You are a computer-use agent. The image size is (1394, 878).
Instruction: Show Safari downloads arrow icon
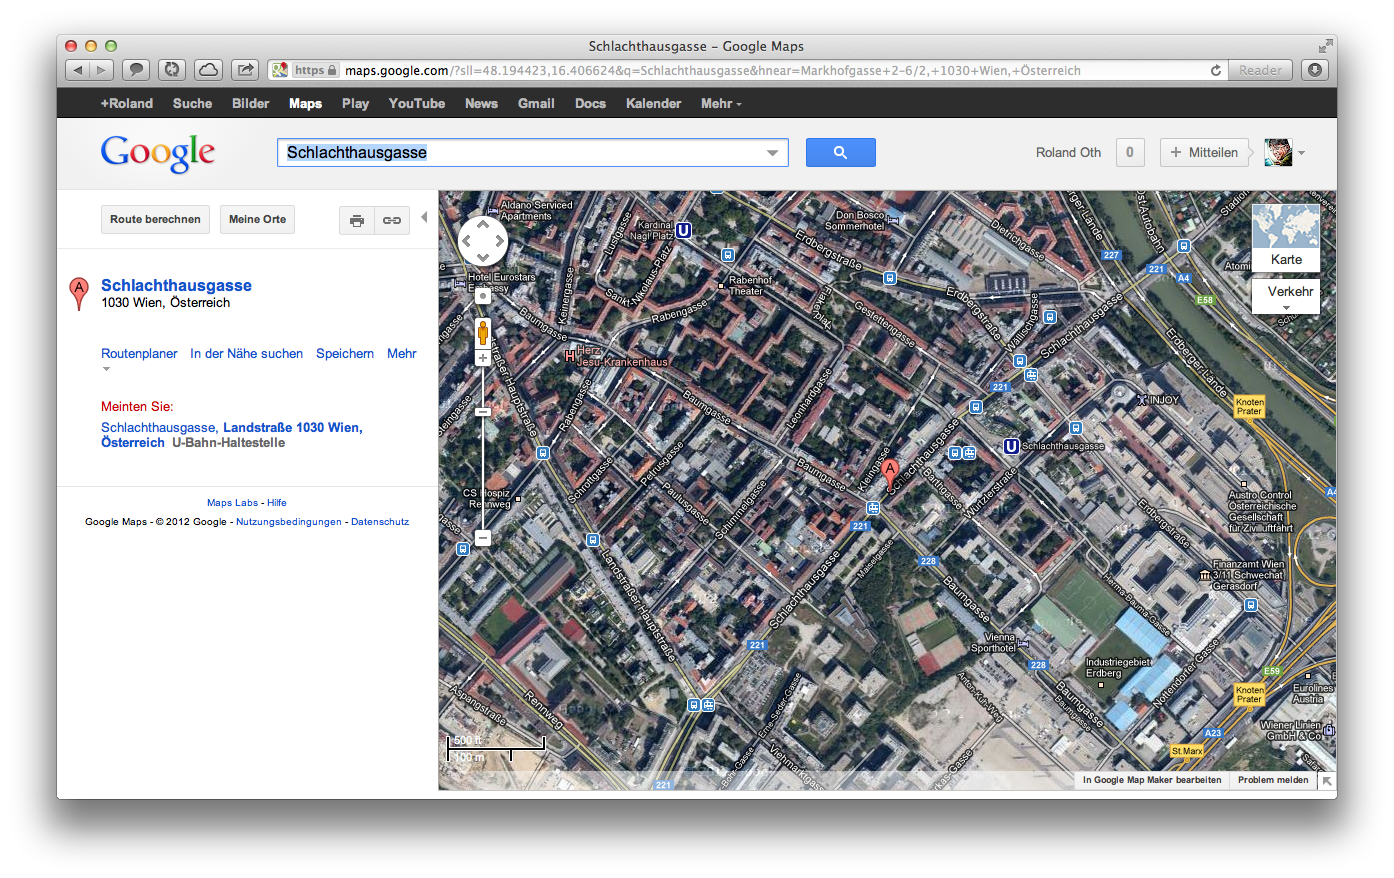point(1315,70)
